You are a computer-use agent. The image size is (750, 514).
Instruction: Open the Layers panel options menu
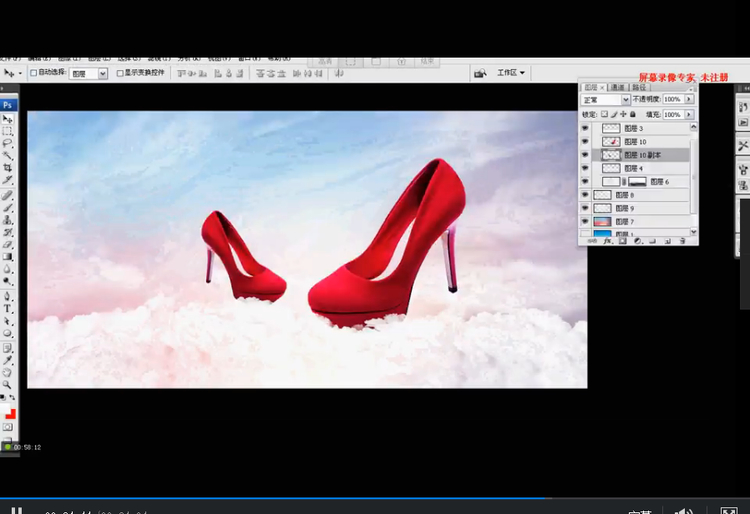[x=691, y=88]
